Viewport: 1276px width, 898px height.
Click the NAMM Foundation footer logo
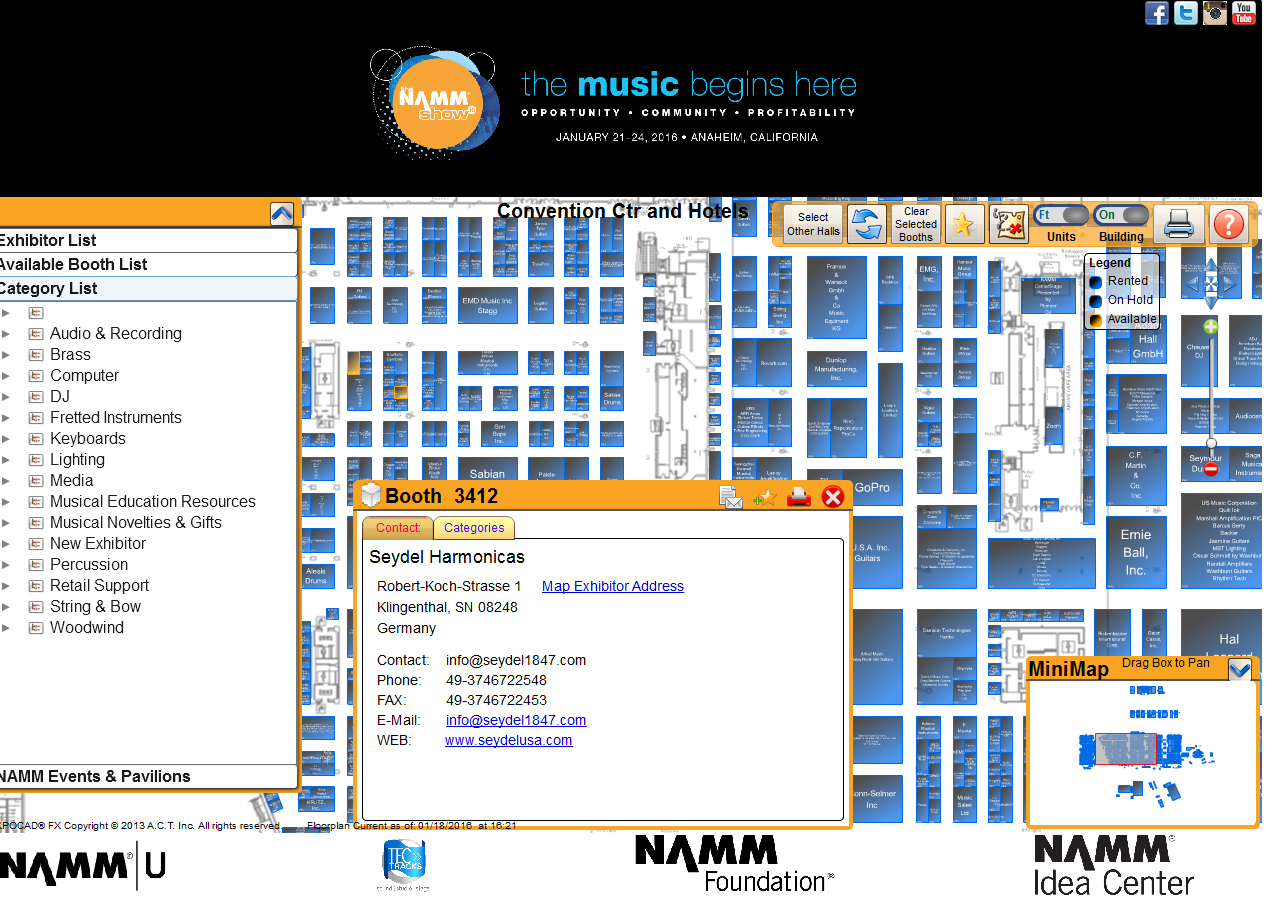point(734,864)
